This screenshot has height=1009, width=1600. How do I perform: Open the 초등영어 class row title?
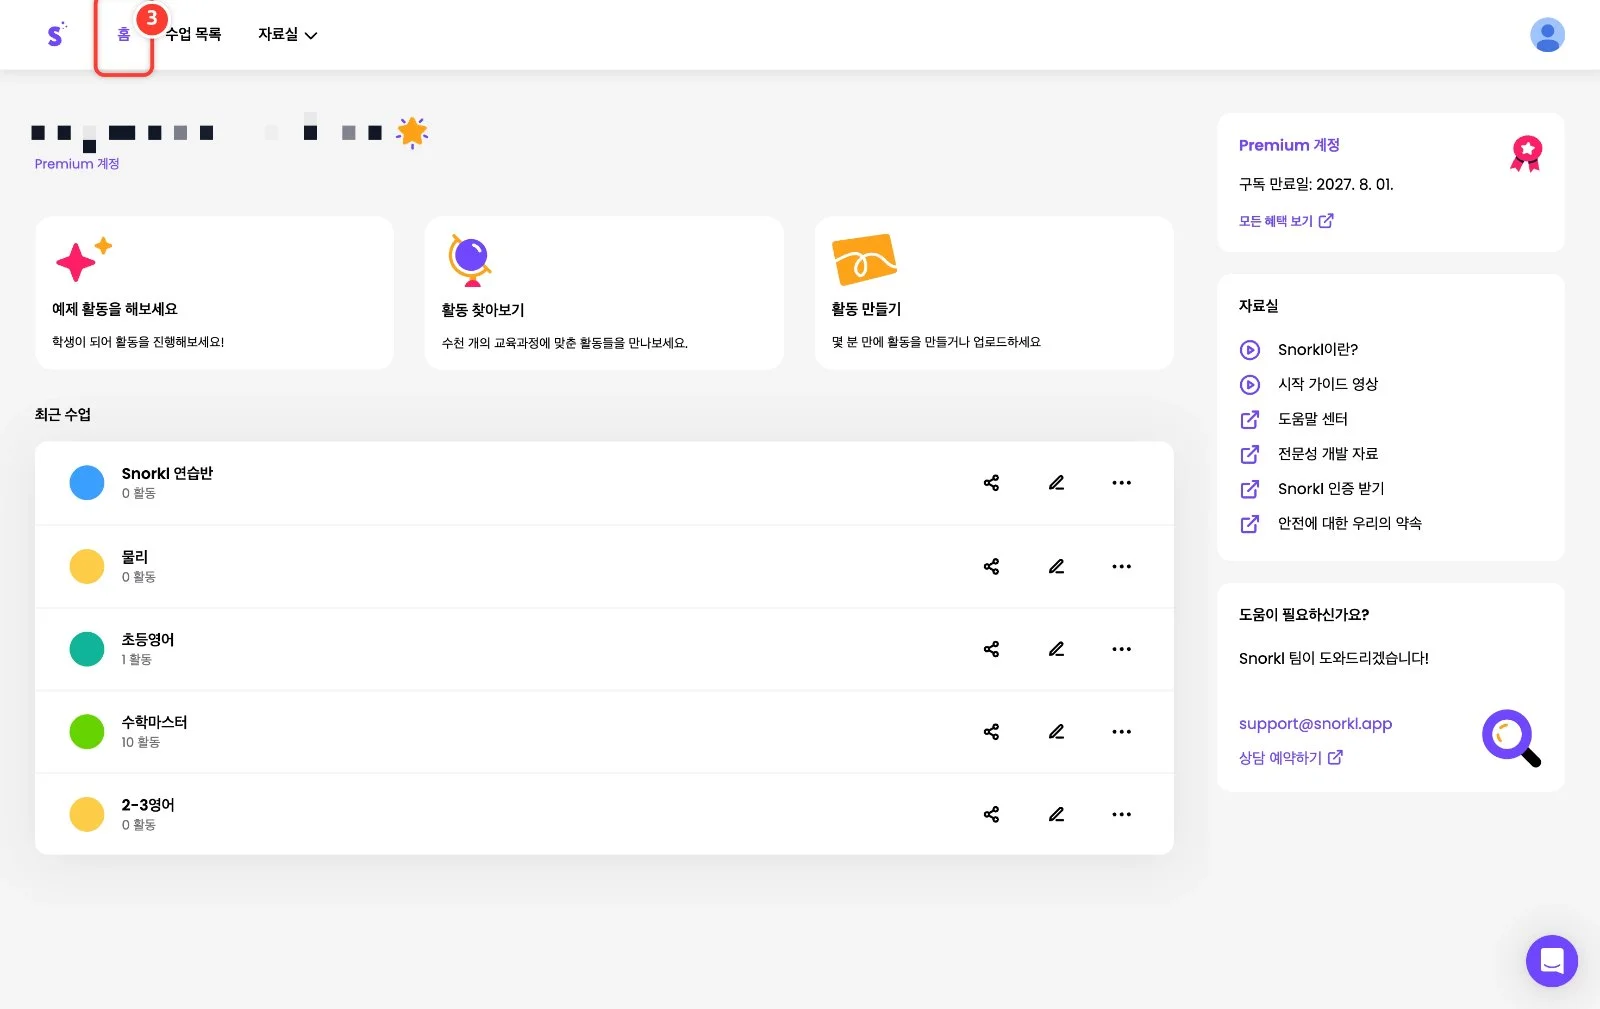pyautogui.click(x=148, y=640)
